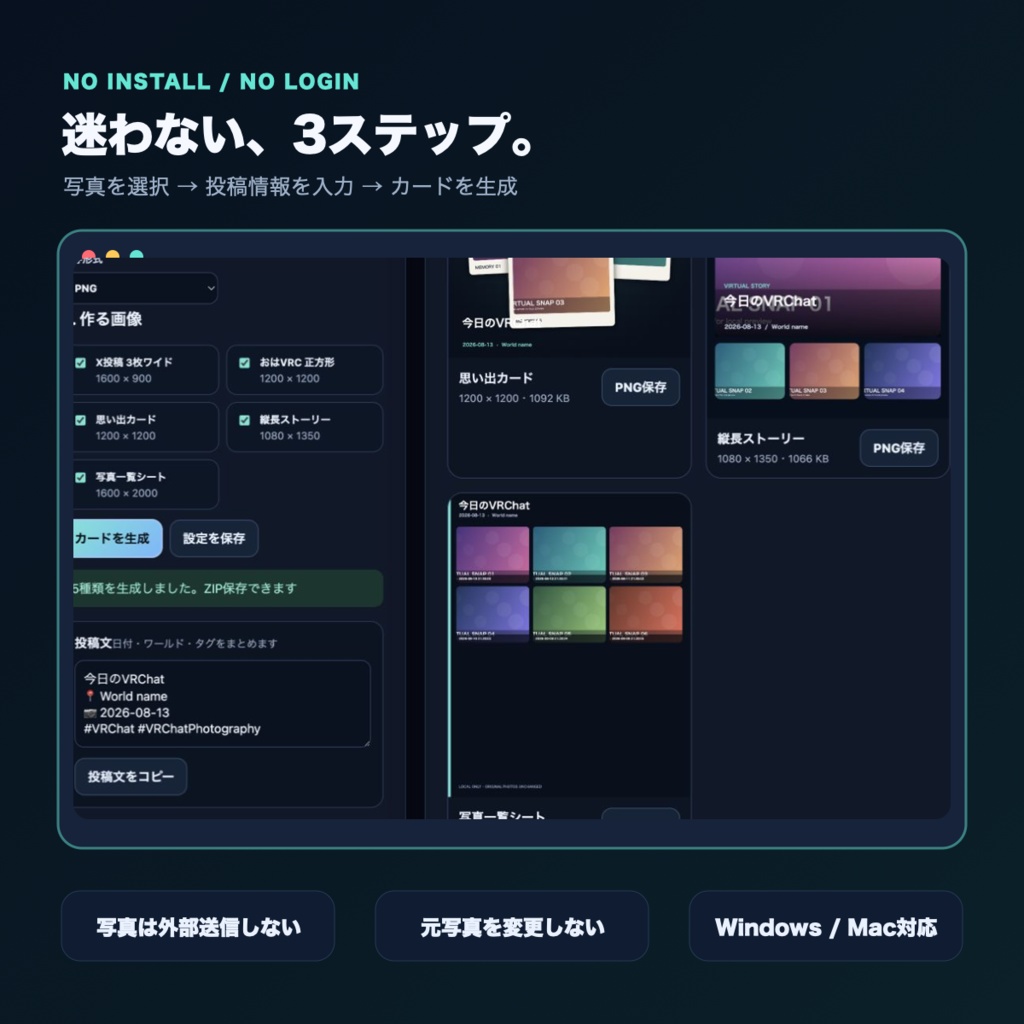The width and height of the screenshot is (1024, 1024).
Task: Click the green window maximize dot
Action: (x=136, y=255)
